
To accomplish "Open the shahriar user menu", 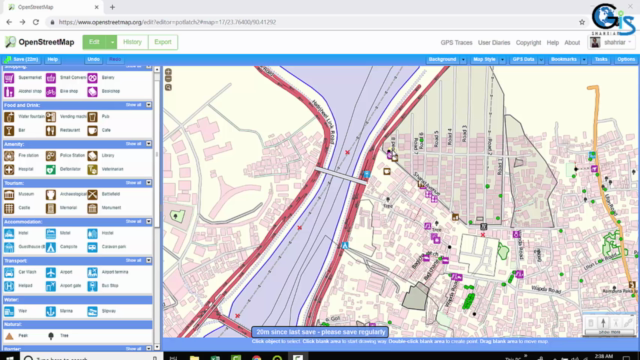I will (x=611, y=42).
